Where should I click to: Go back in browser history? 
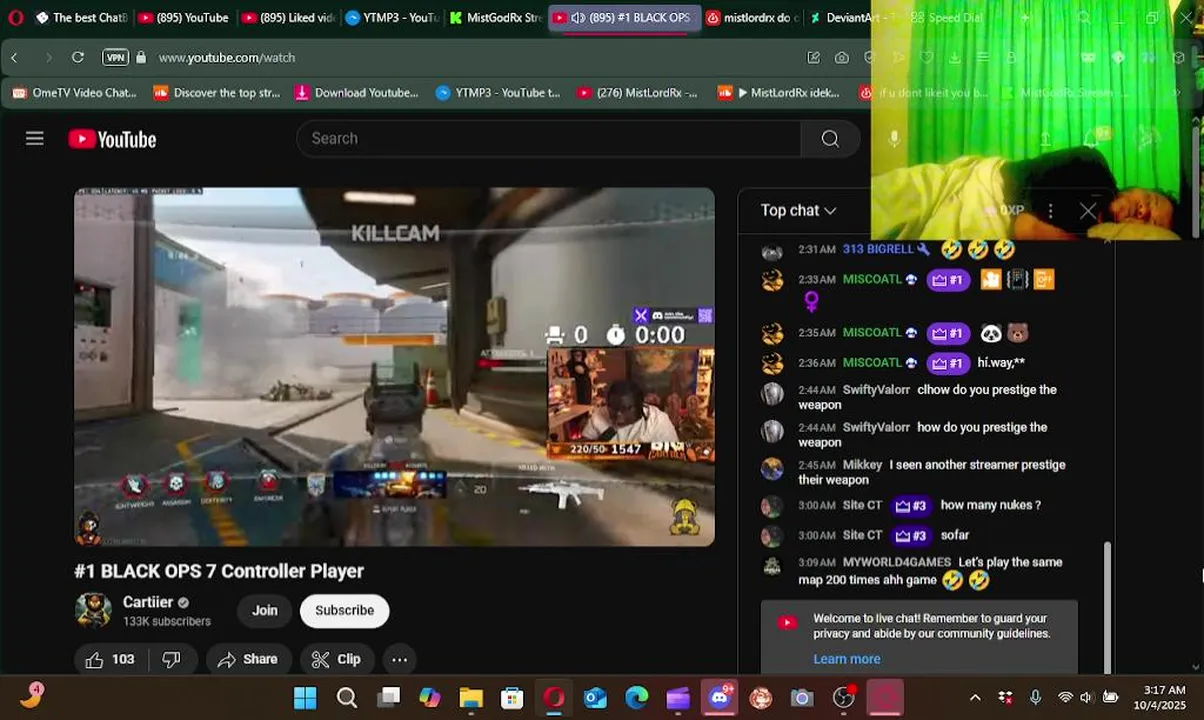tap(15, 57)
